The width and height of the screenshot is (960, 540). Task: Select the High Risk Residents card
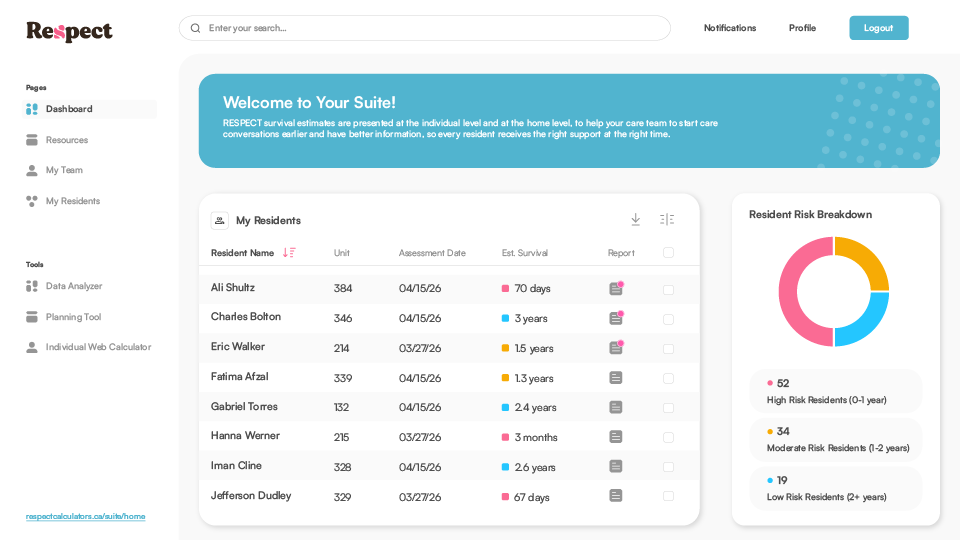click(836, 391)
